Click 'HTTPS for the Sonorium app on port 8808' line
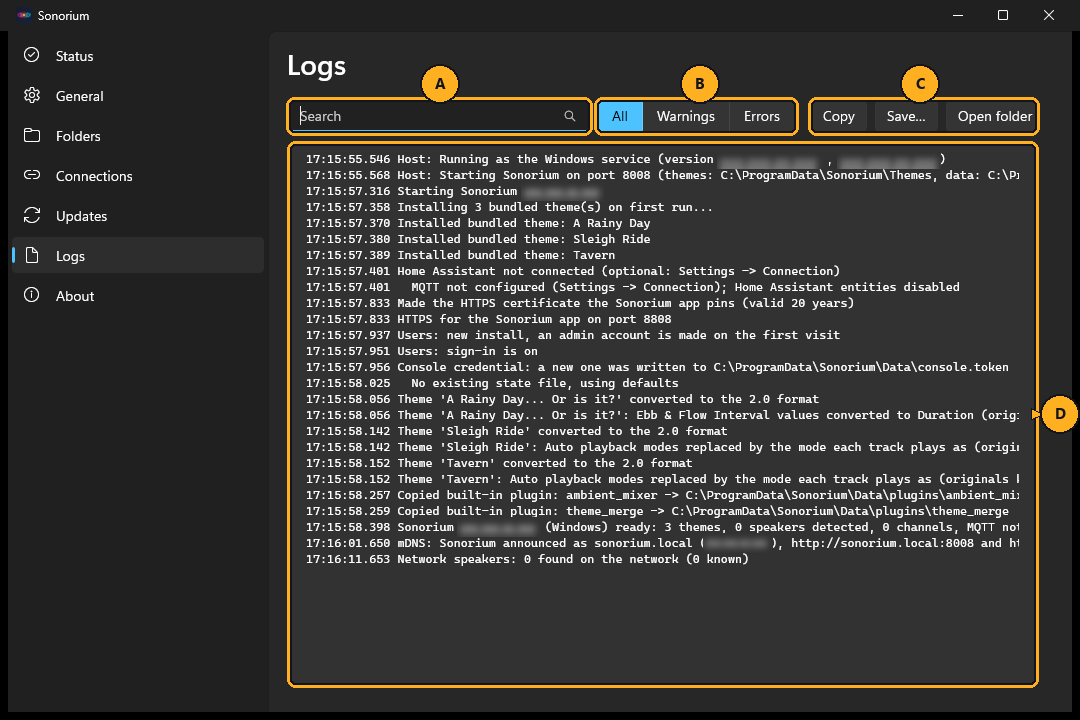1080x720 pixels. (488, 319)
